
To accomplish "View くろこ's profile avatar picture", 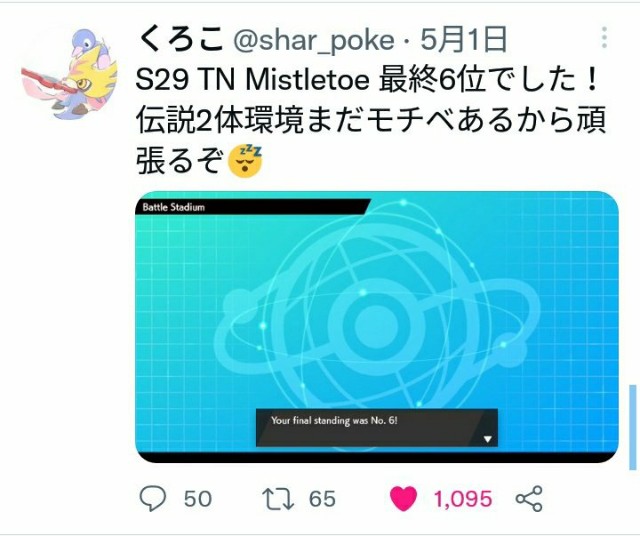I will pyautogui.click(x=69, y=73).
